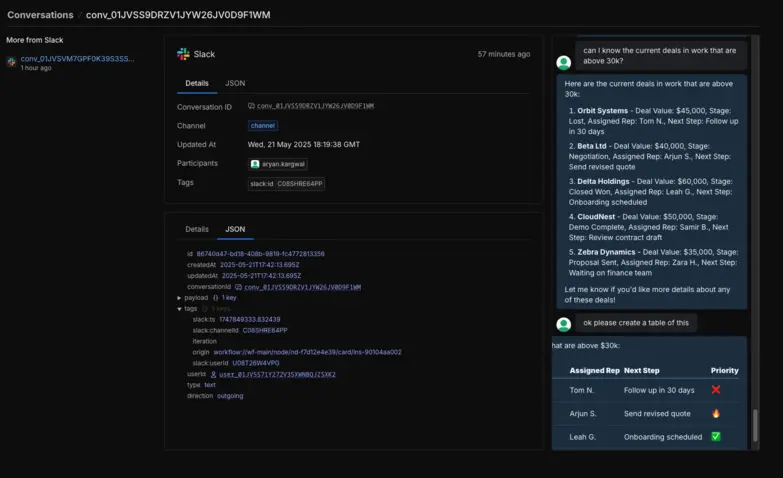This screenshot has width=783, height=478.
Task: Click the 'More from Slack' heading
Action: pyautogui.click(x=34, y=40)
